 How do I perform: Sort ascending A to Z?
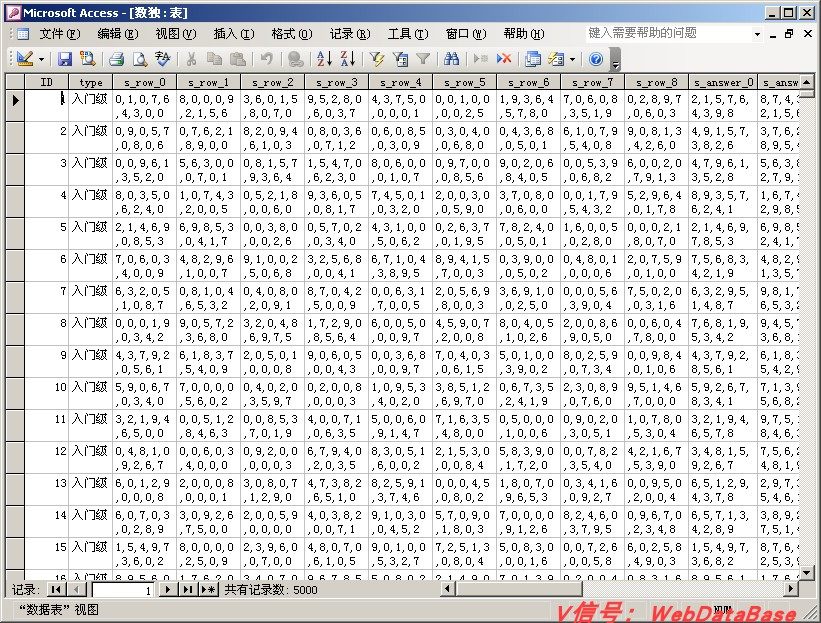(x=324, y=59)
